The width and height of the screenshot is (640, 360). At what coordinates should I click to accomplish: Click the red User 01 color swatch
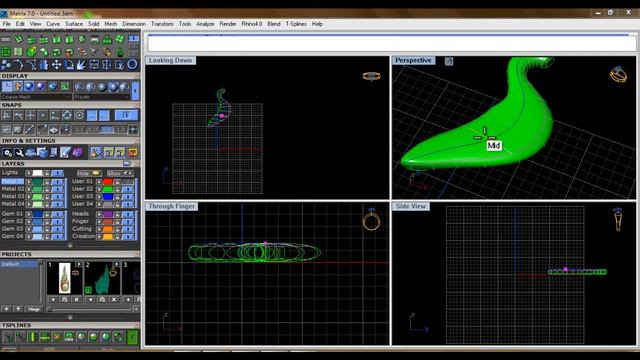(x=108, y=182)
